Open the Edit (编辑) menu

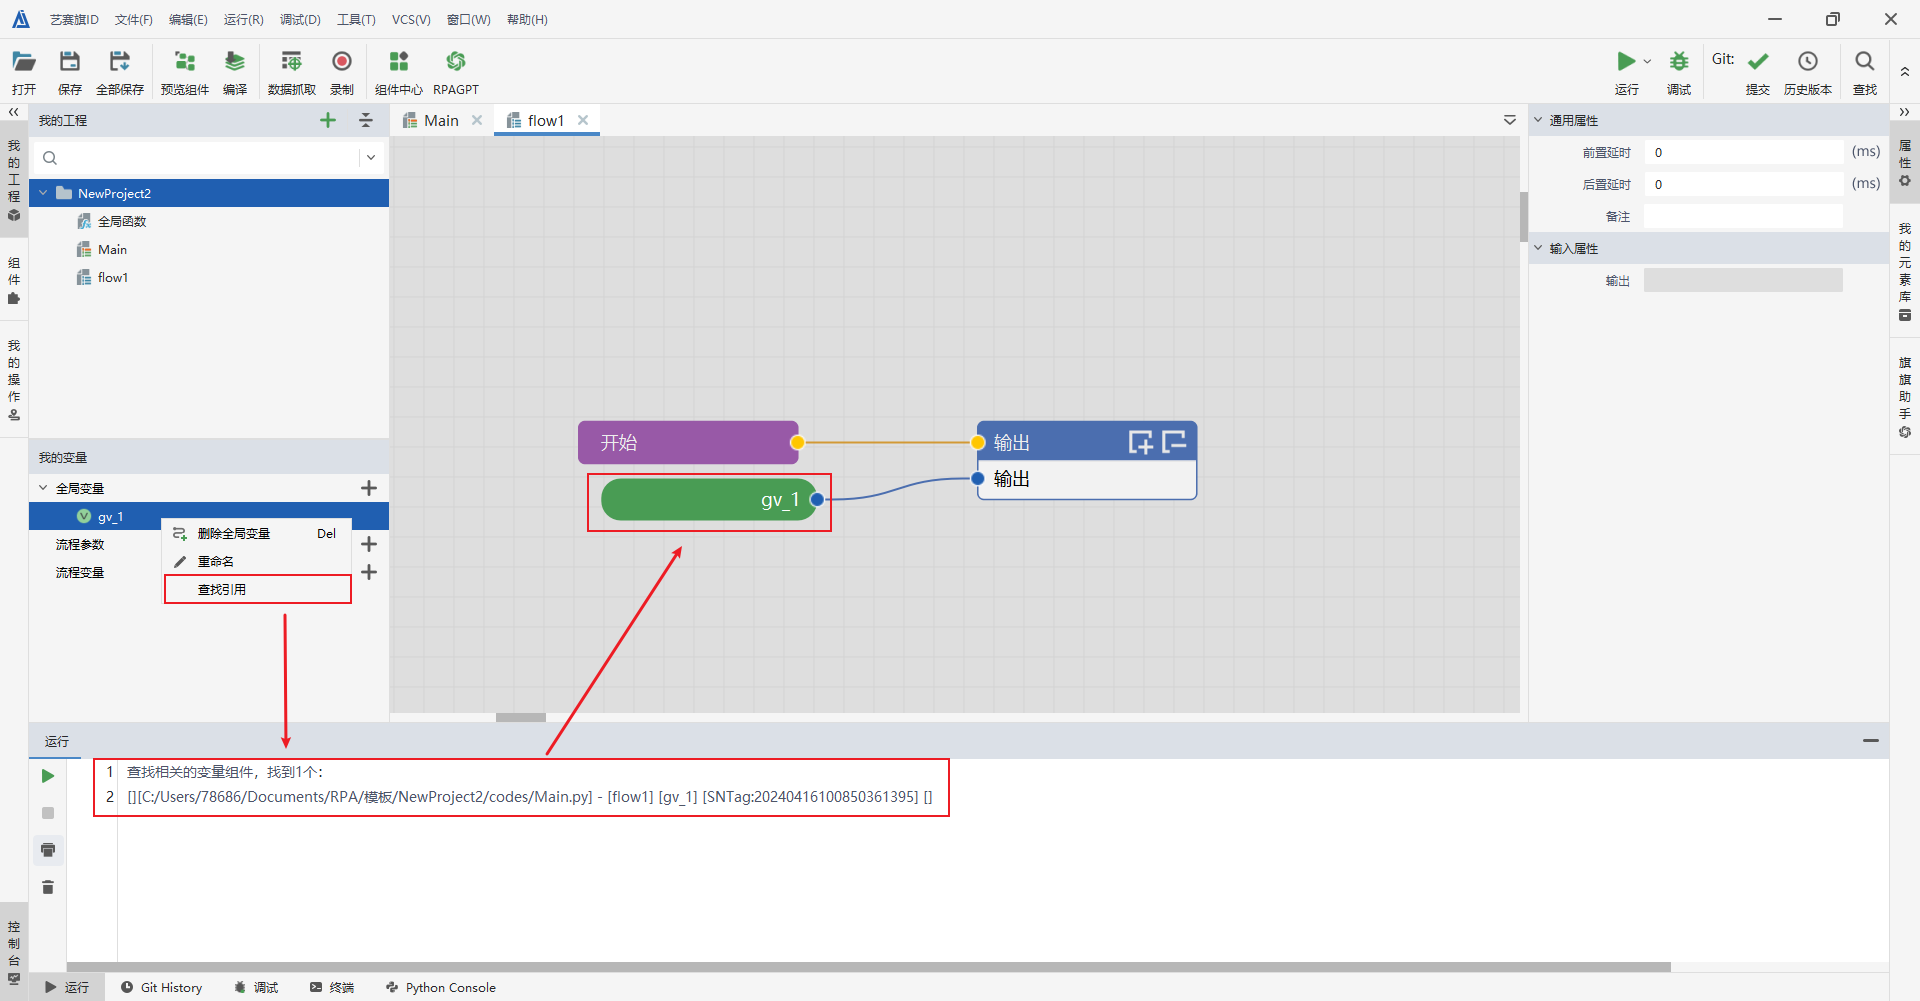click(x=188, y=20)
